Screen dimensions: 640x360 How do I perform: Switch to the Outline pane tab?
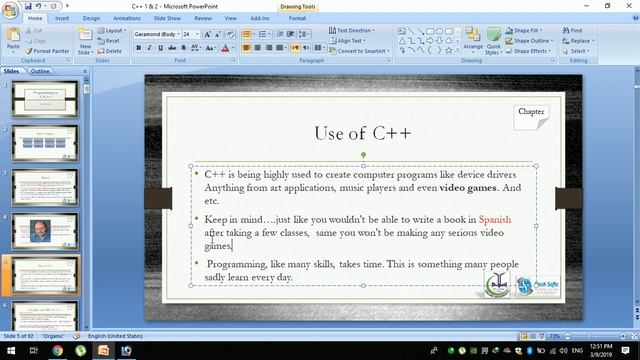(40, 71)
